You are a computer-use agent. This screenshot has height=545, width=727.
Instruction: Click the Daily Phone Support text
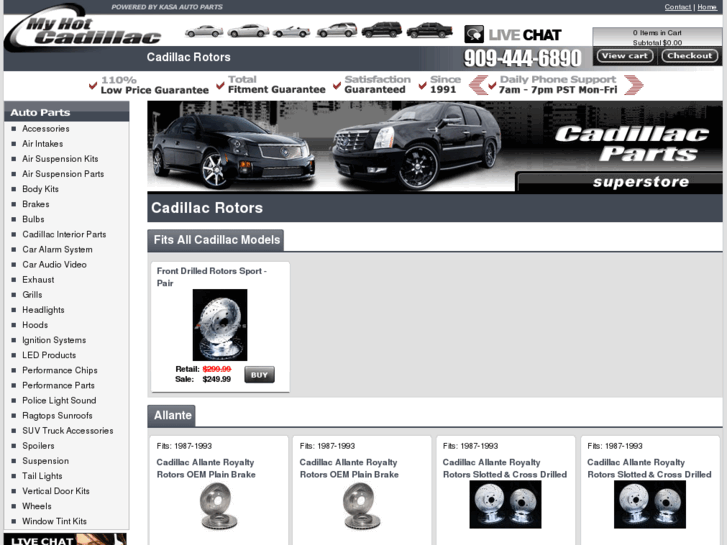click(557, 84)
